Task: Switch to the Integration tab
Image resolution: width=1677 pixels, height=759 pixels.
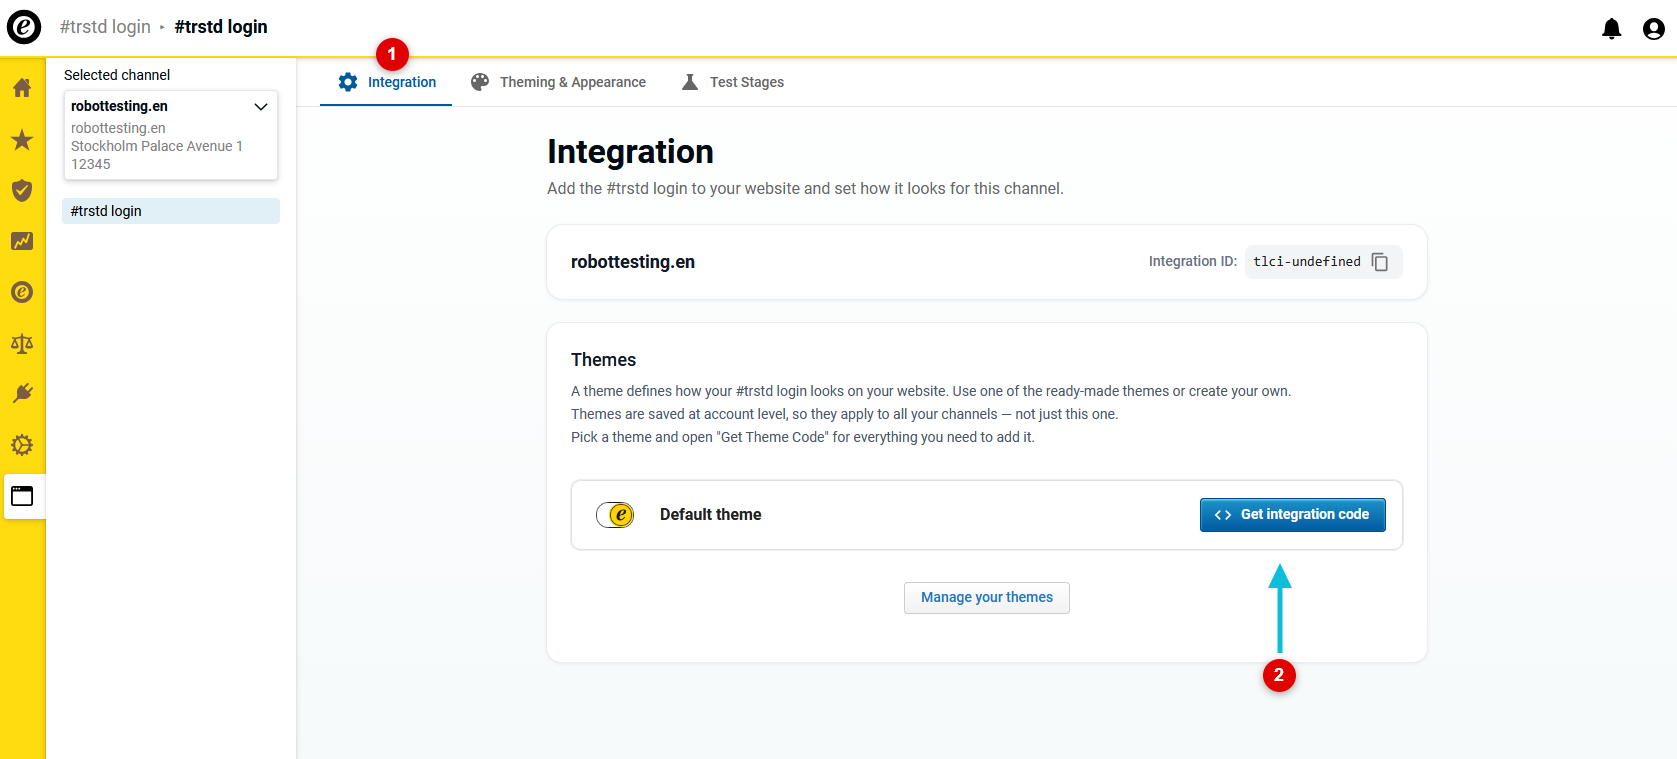Action: coord(386,82)
